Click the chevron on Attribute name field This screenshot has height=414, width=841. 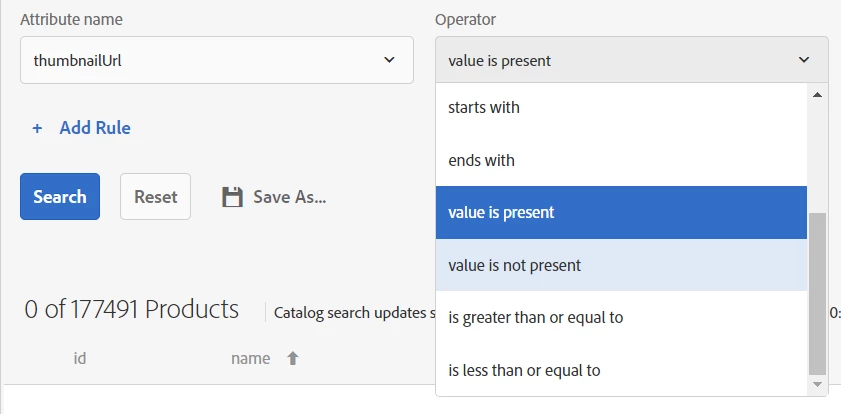pyautogui.click(x=390, y=60)
